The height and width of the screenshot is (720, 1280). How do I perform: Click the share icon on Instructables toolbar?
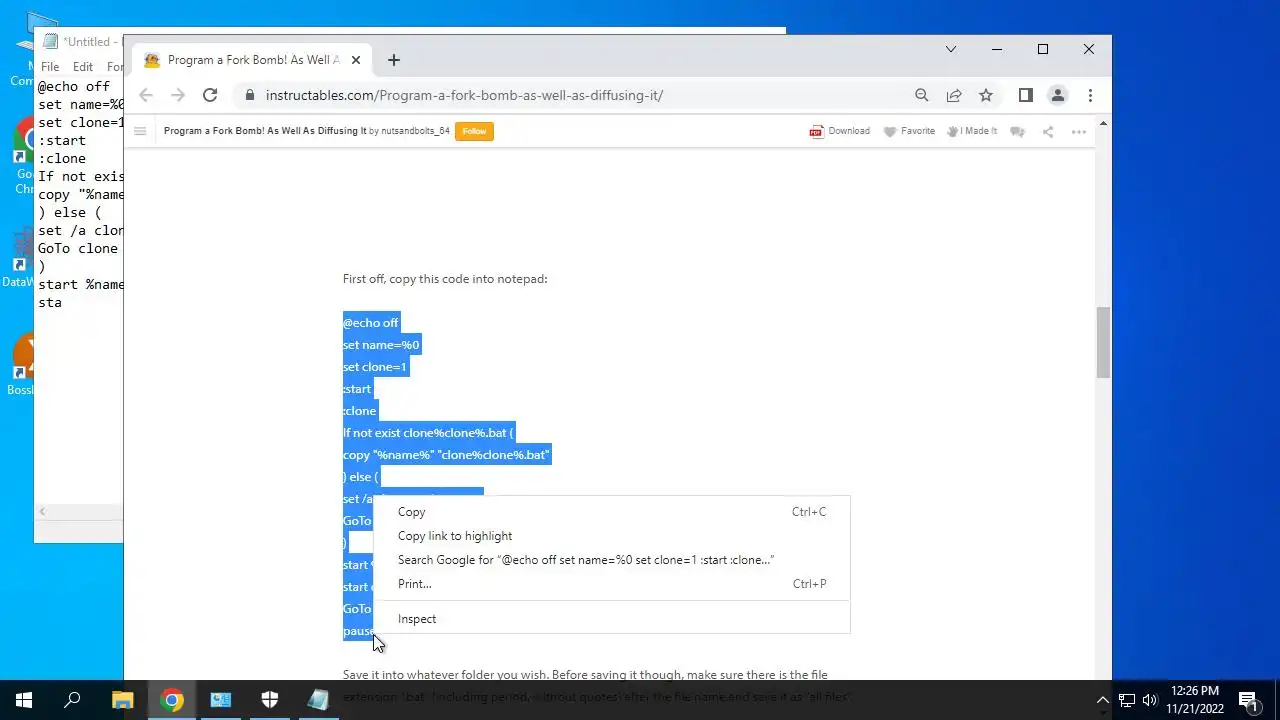click(x=1048, y=131)
